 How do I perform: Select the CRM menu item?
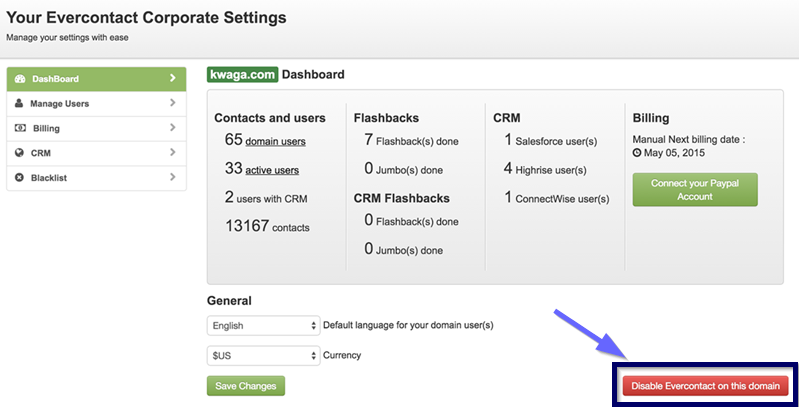point(96,153)
